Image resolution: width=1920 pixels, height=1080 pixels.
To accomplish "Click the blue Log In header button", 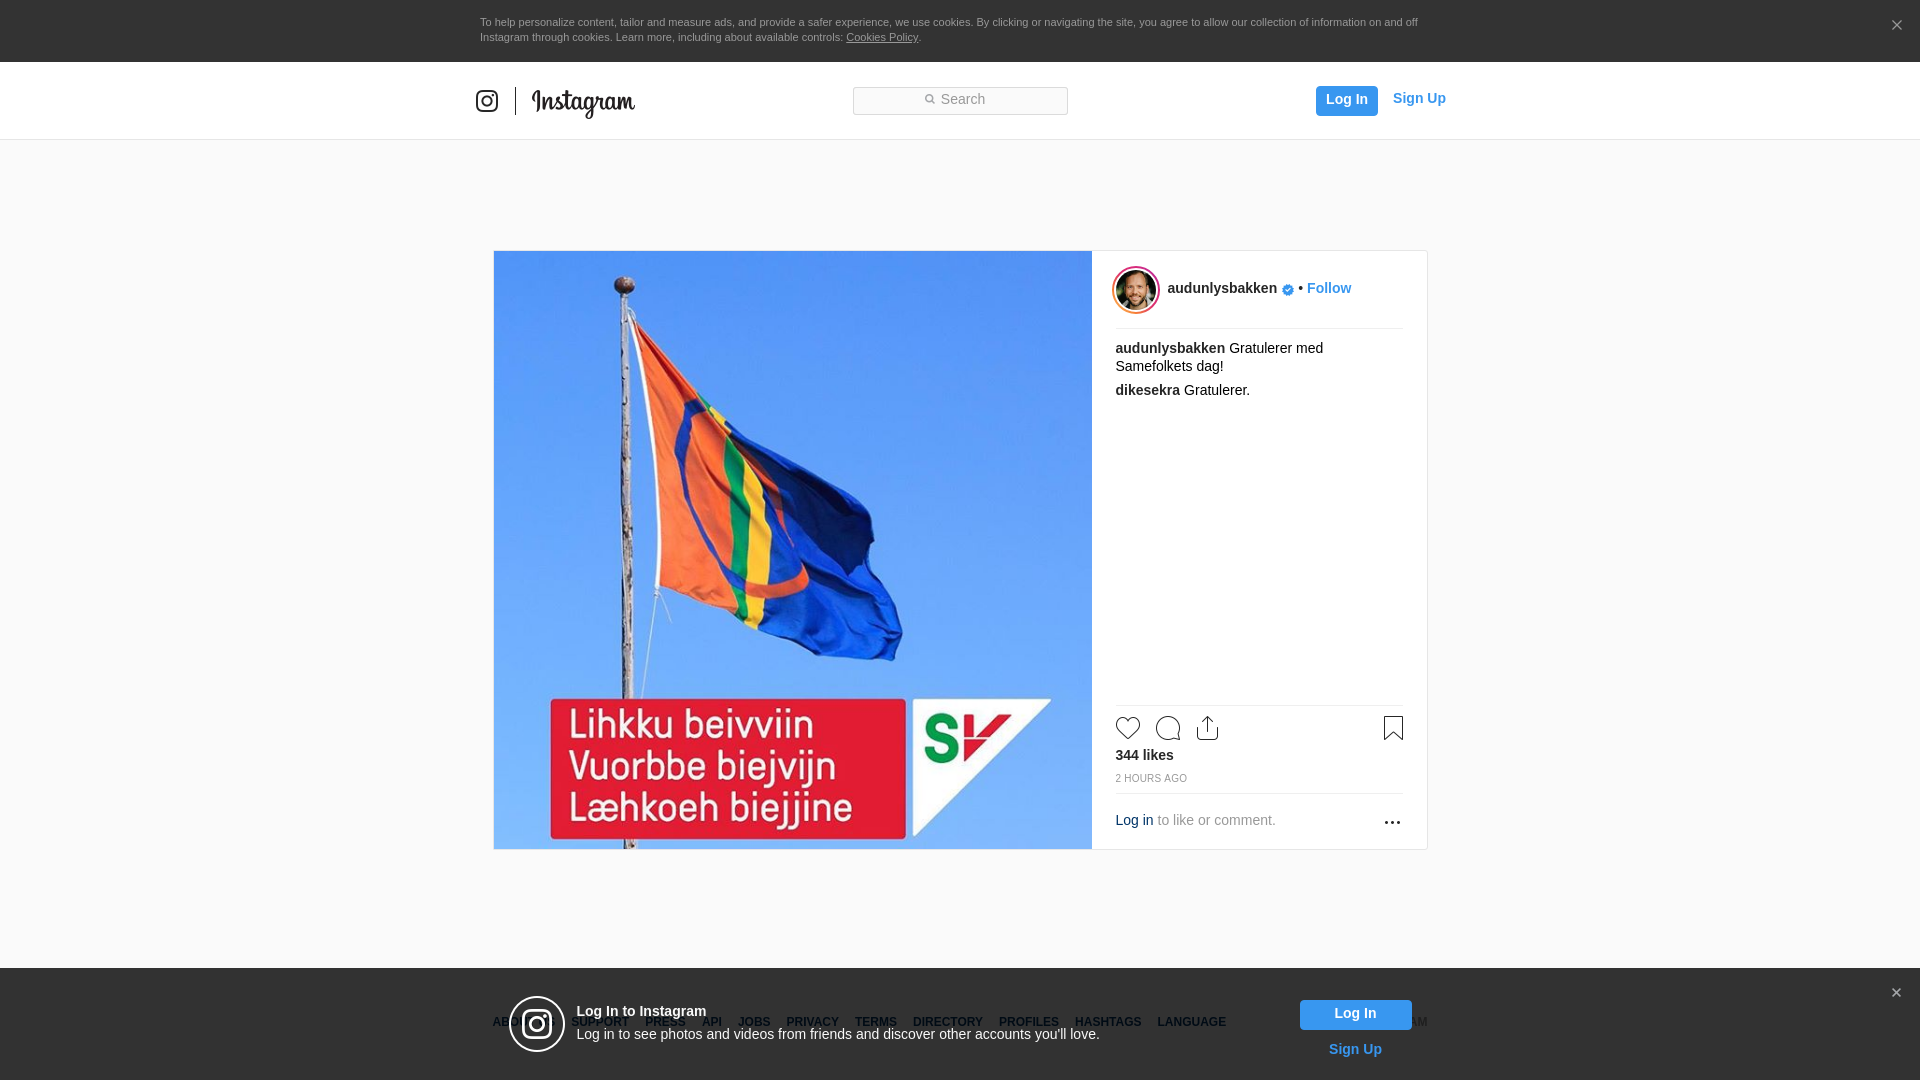I will click(1346, 100).
